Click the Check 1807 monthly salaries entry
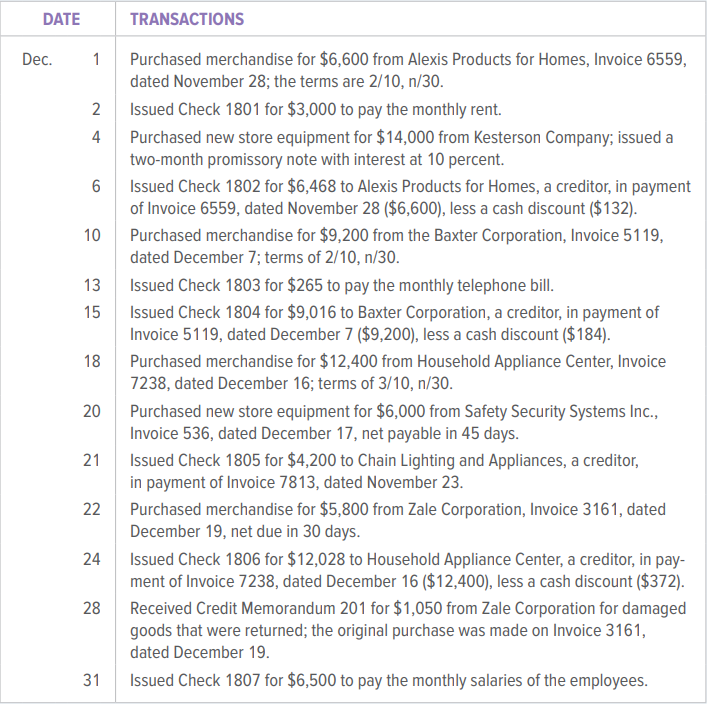Image resolution: width=707 pixels, height=704 pixels. pyautogui.click(x=389, y=680)
